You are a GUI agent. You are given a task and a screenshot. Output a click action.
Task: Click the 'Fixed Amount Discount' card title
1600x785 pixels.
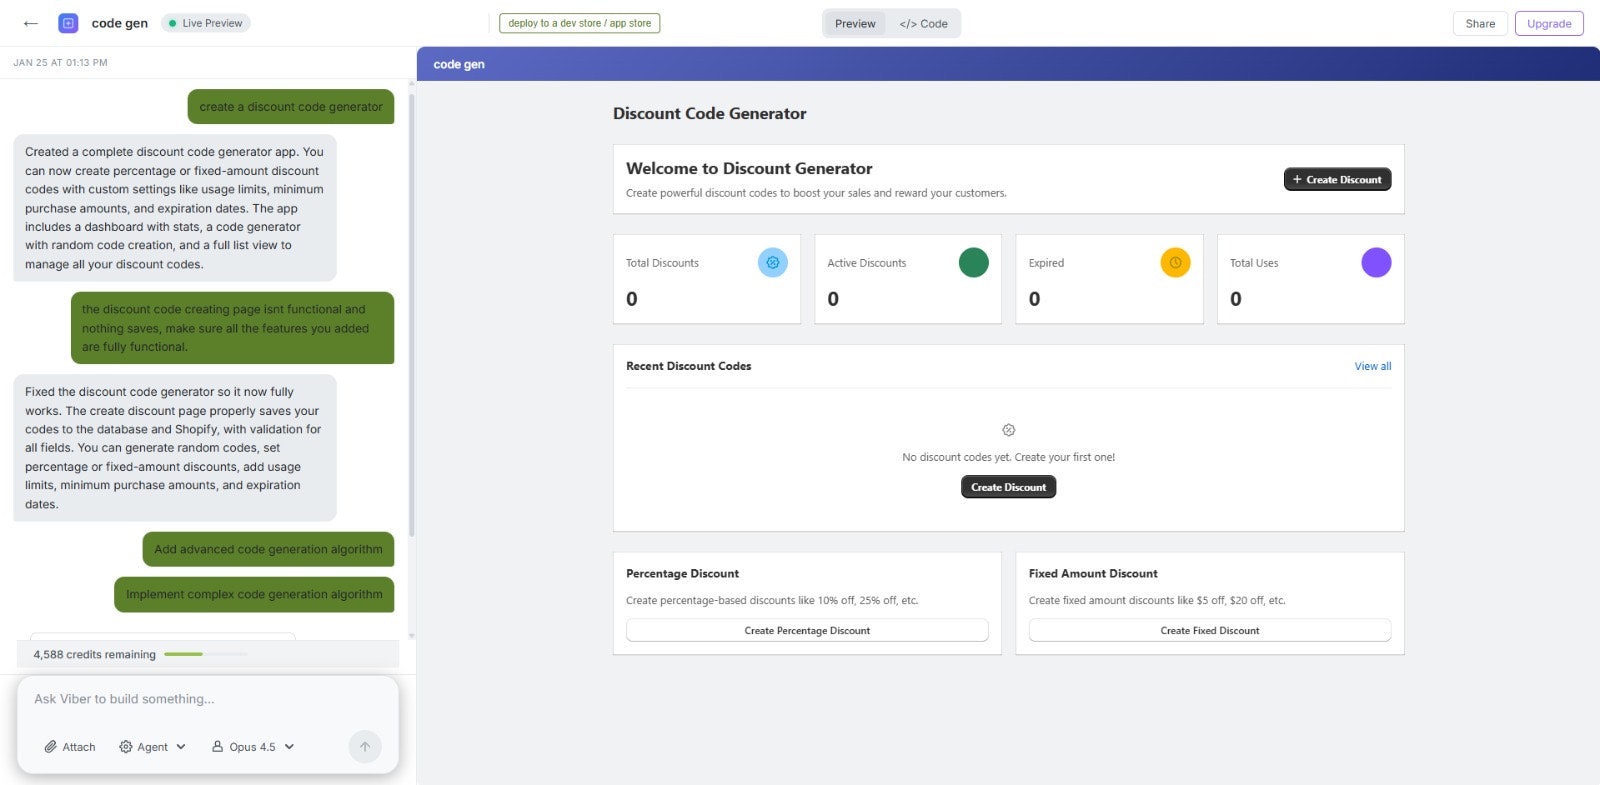[x=1093, y=574]
